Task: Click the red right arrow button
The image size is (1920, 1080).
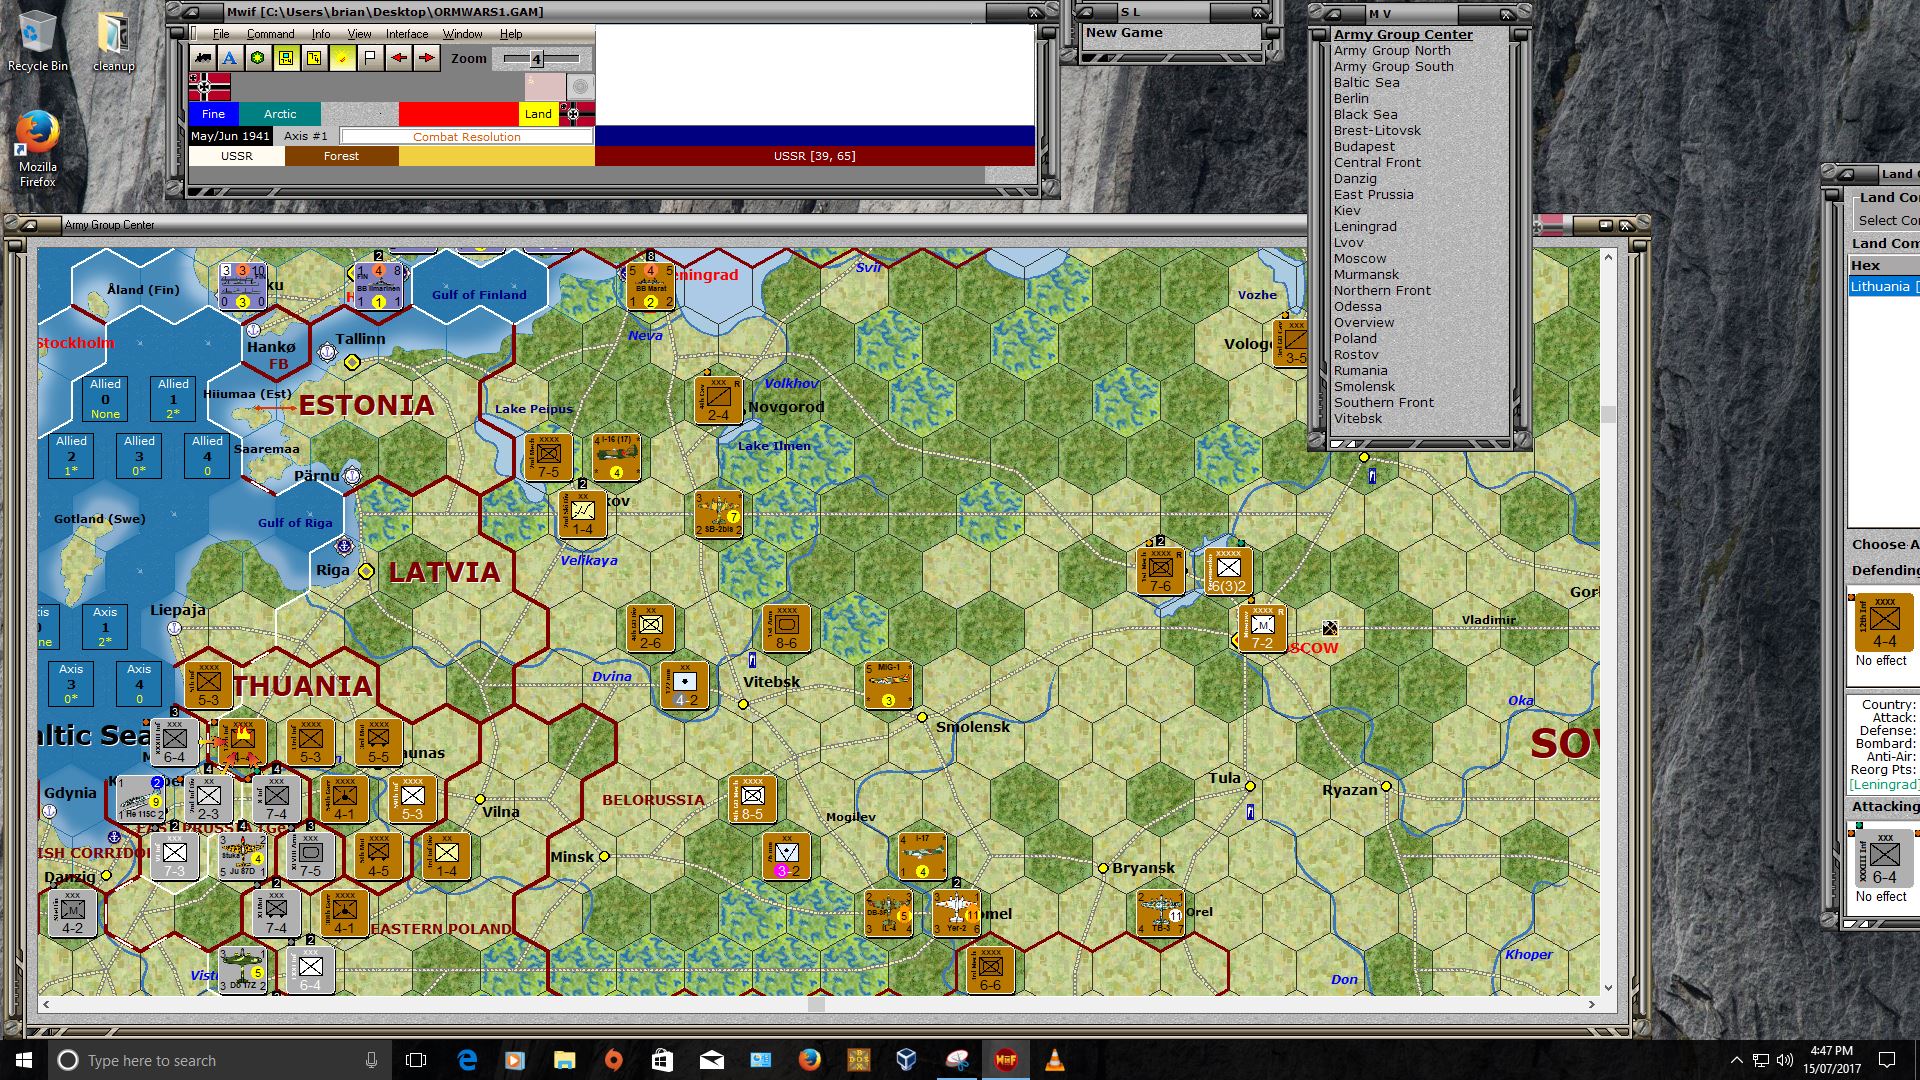Action: pos(427,58)
